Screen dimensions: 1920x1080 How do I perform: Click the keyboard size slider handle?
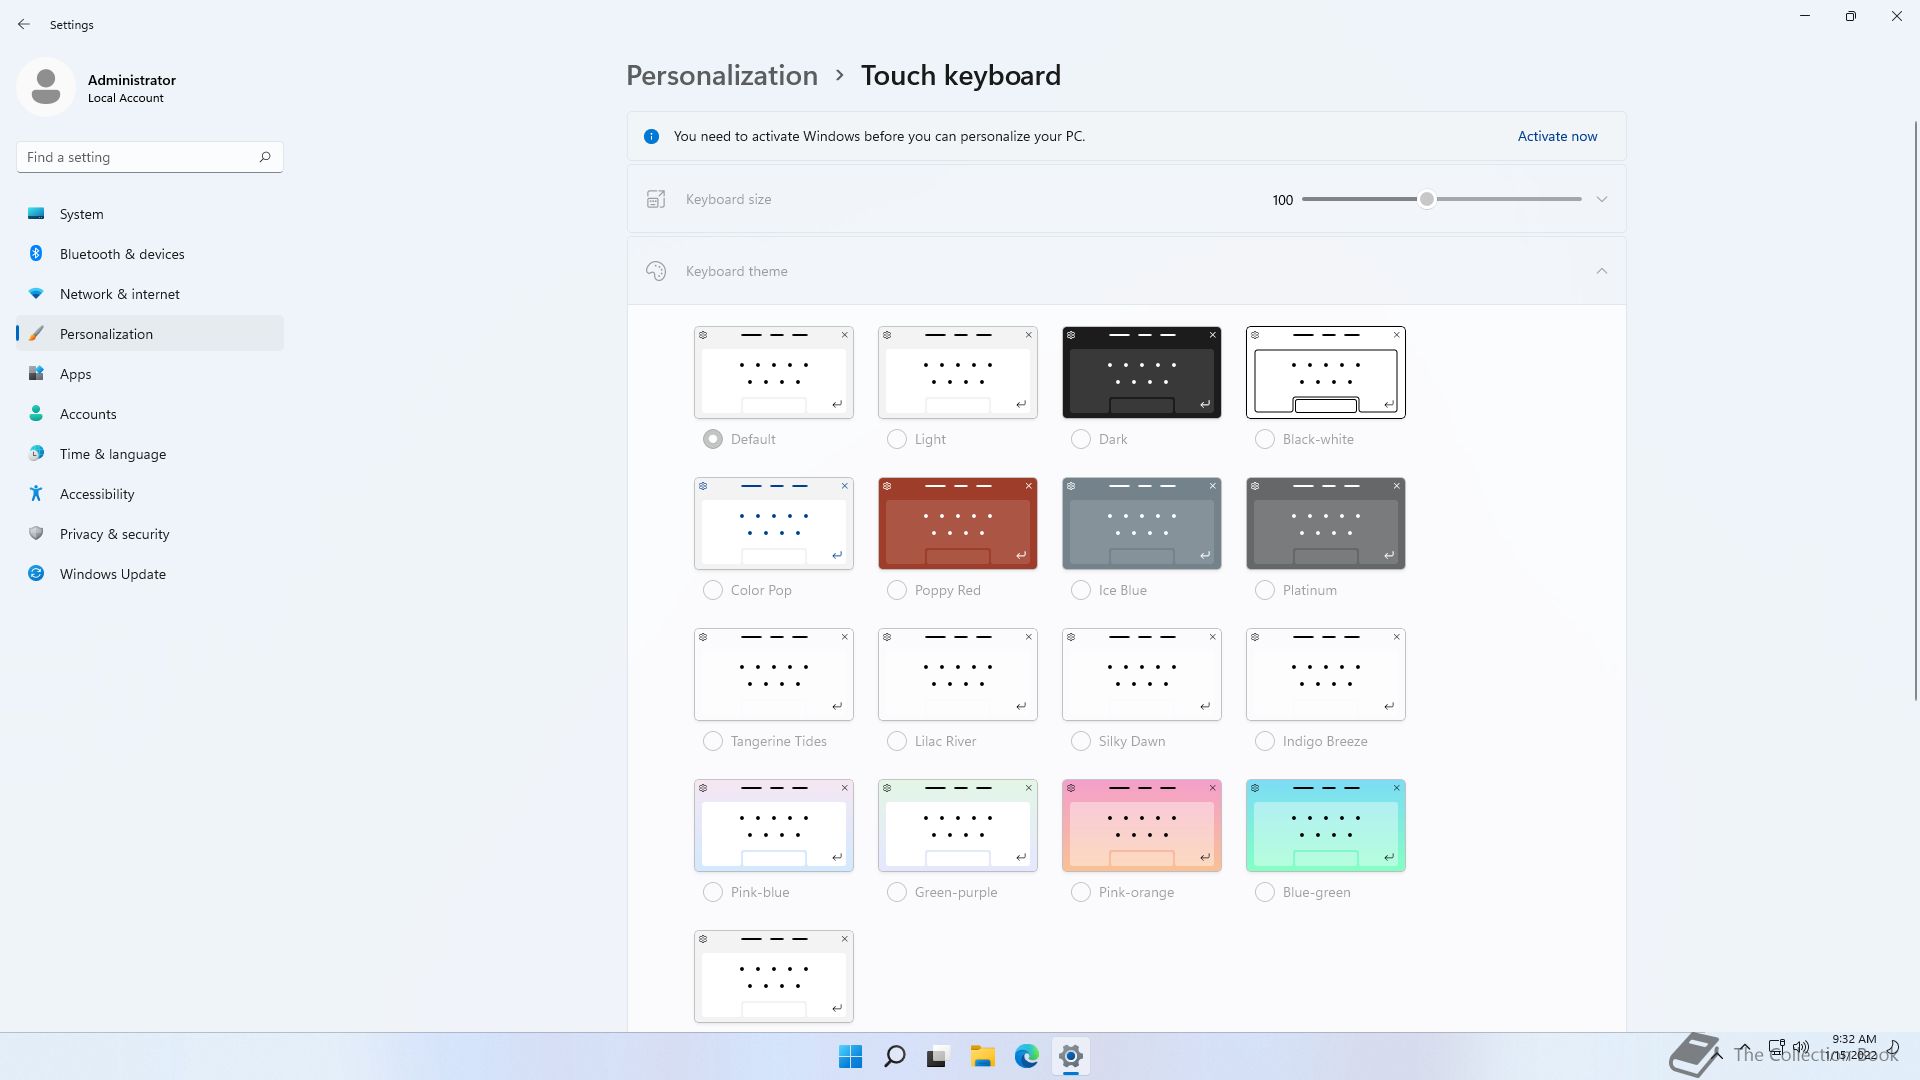(1427, 199)
